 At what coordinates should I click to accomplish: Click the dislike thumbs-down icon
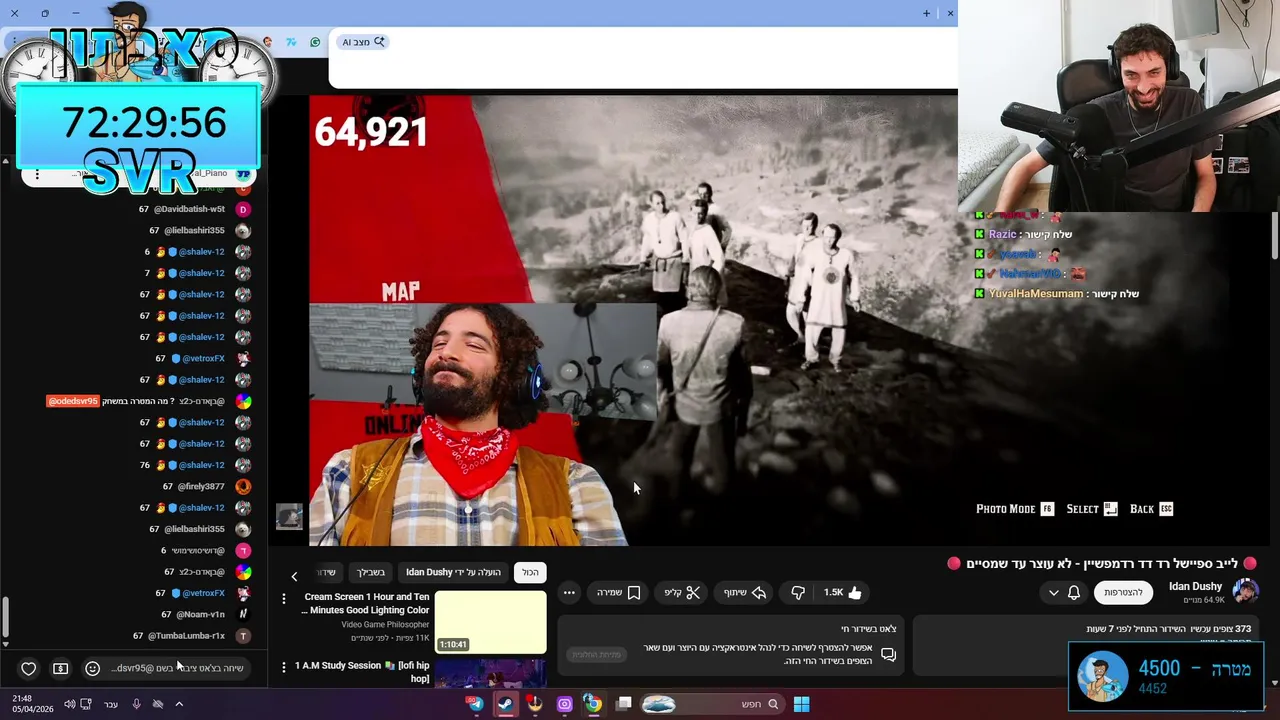coord(798,592)
